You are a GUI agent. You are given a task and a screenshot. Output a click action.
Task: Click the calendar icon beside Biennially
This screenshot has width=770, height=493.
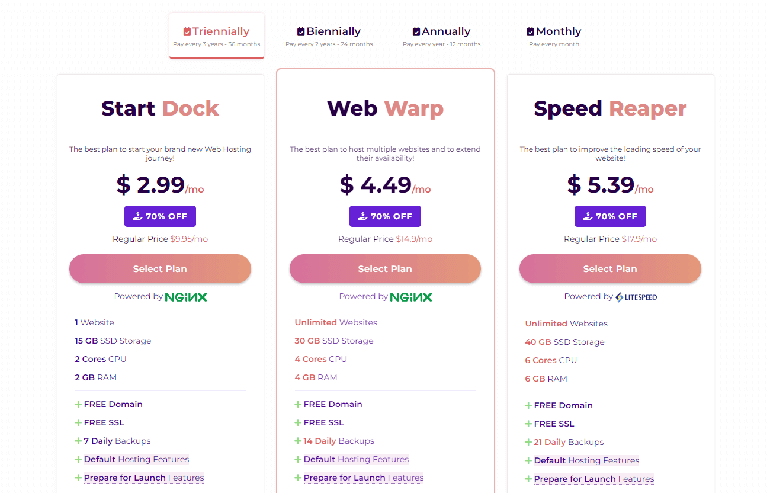[301, 32]
